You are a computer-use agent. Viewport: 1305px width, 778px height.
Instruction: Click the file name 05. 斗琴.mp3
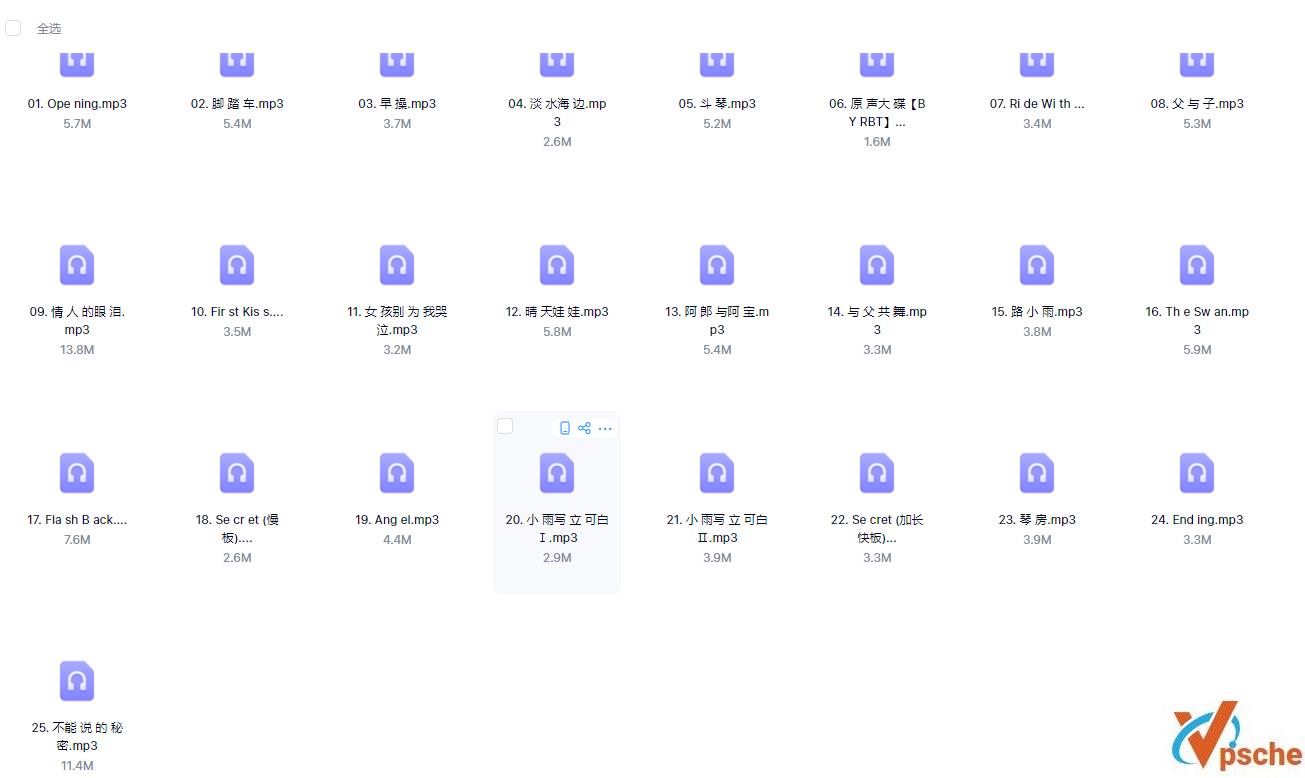pos(717,104)
